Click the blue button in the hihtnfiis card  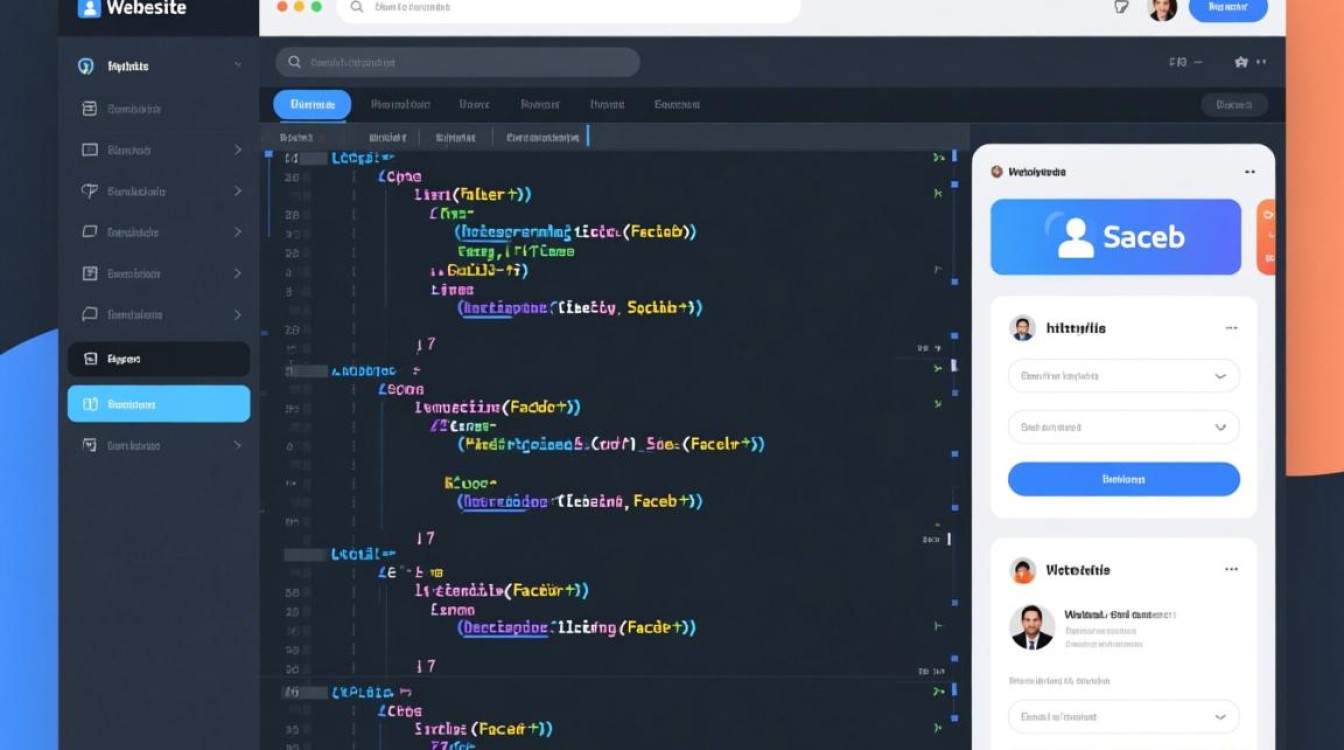(x=1124, y=479)
